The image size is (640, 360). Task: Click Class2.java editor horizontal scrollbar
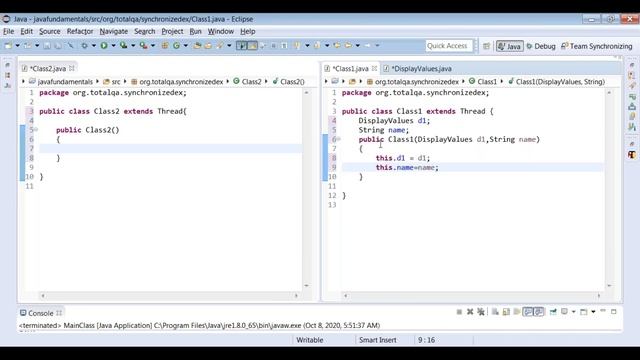pyautogui.click(x=169, y=296)
